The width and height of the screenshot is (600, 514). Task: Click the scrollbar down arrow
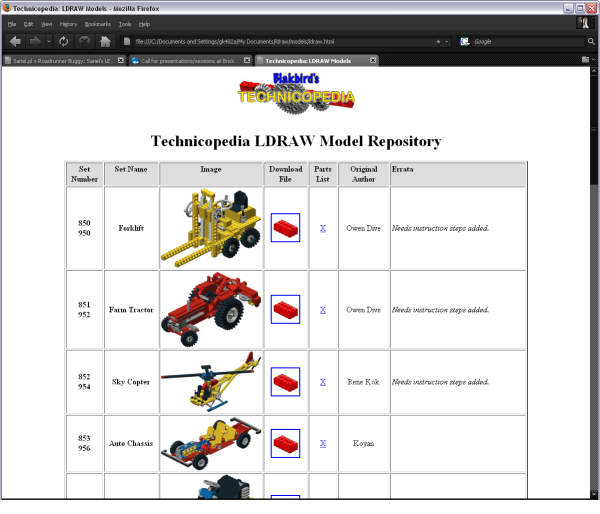(x=594, y=494)
